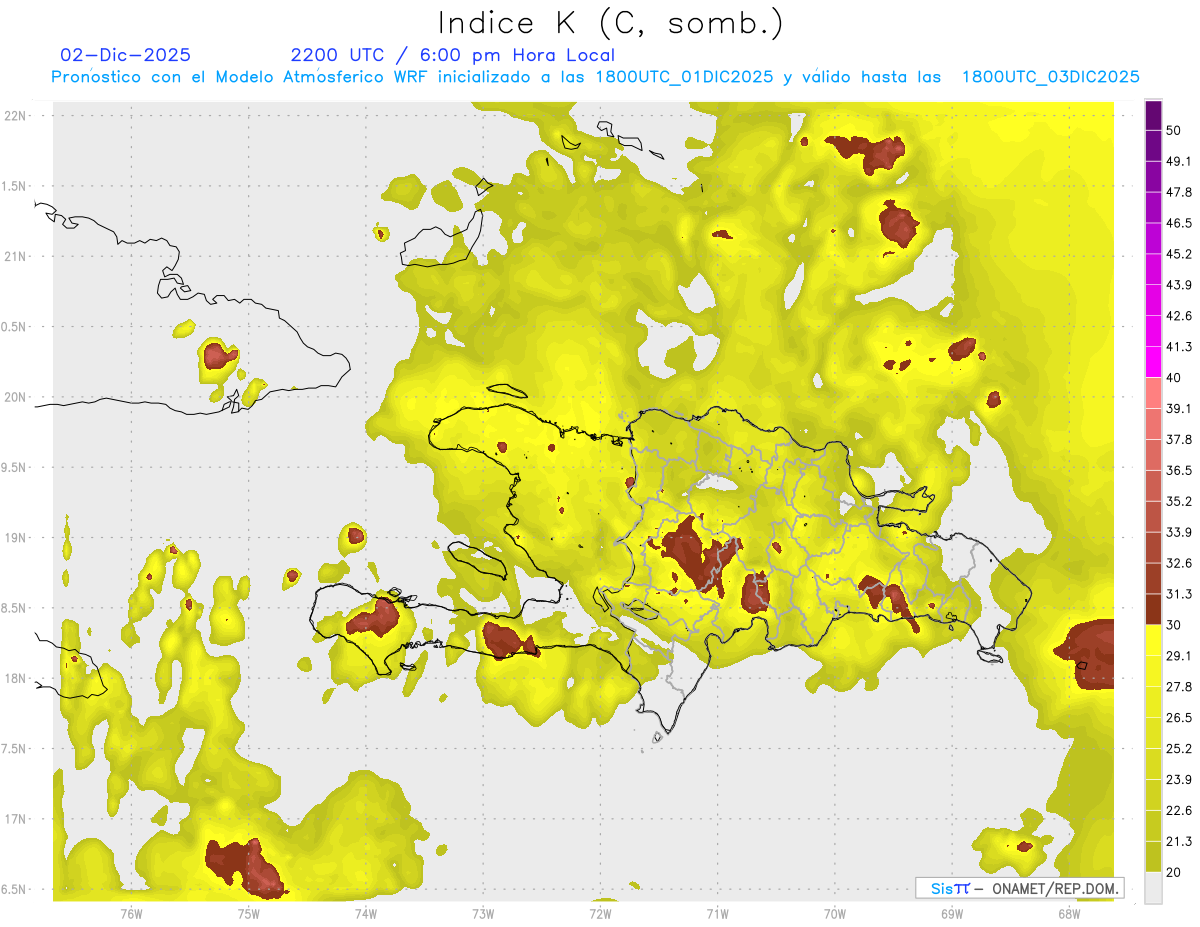Select the colorbar value '30'
Viewport: 1200px width, 927px height.
tap(1175, 625)
